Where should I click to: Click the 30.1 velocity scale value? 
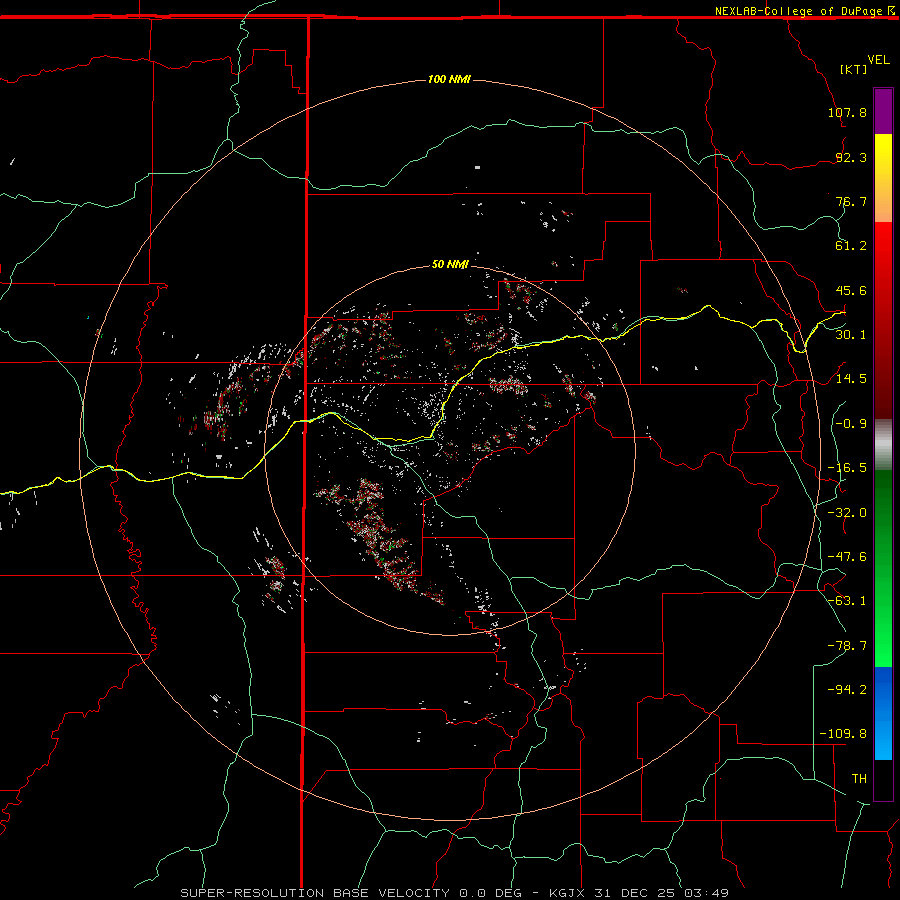[x=851, y=335]
